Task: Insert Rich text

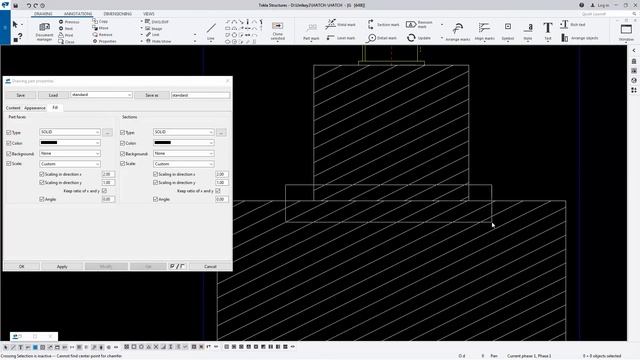Action: click(x=573, y=24)
